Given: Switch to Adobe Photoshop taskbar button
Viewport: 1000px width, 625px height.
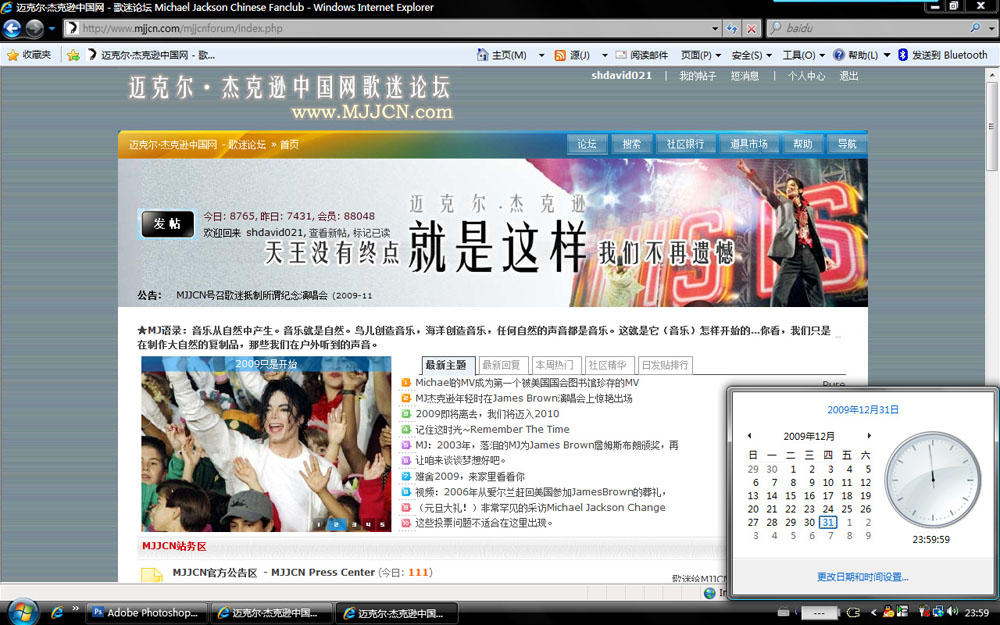Looking at the screenshot, I should (147, 612).
